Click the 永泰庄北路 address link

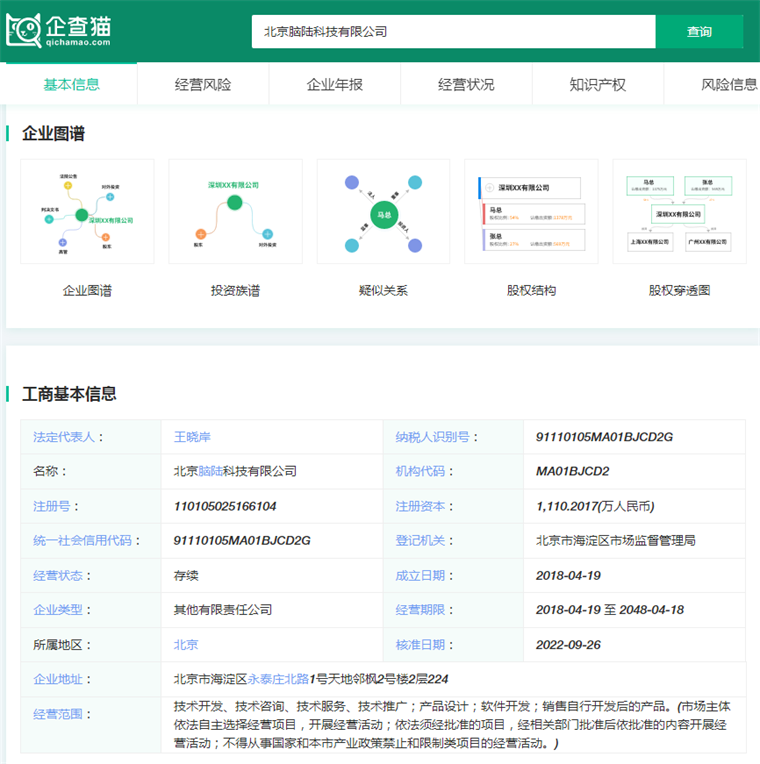point(278,679)
